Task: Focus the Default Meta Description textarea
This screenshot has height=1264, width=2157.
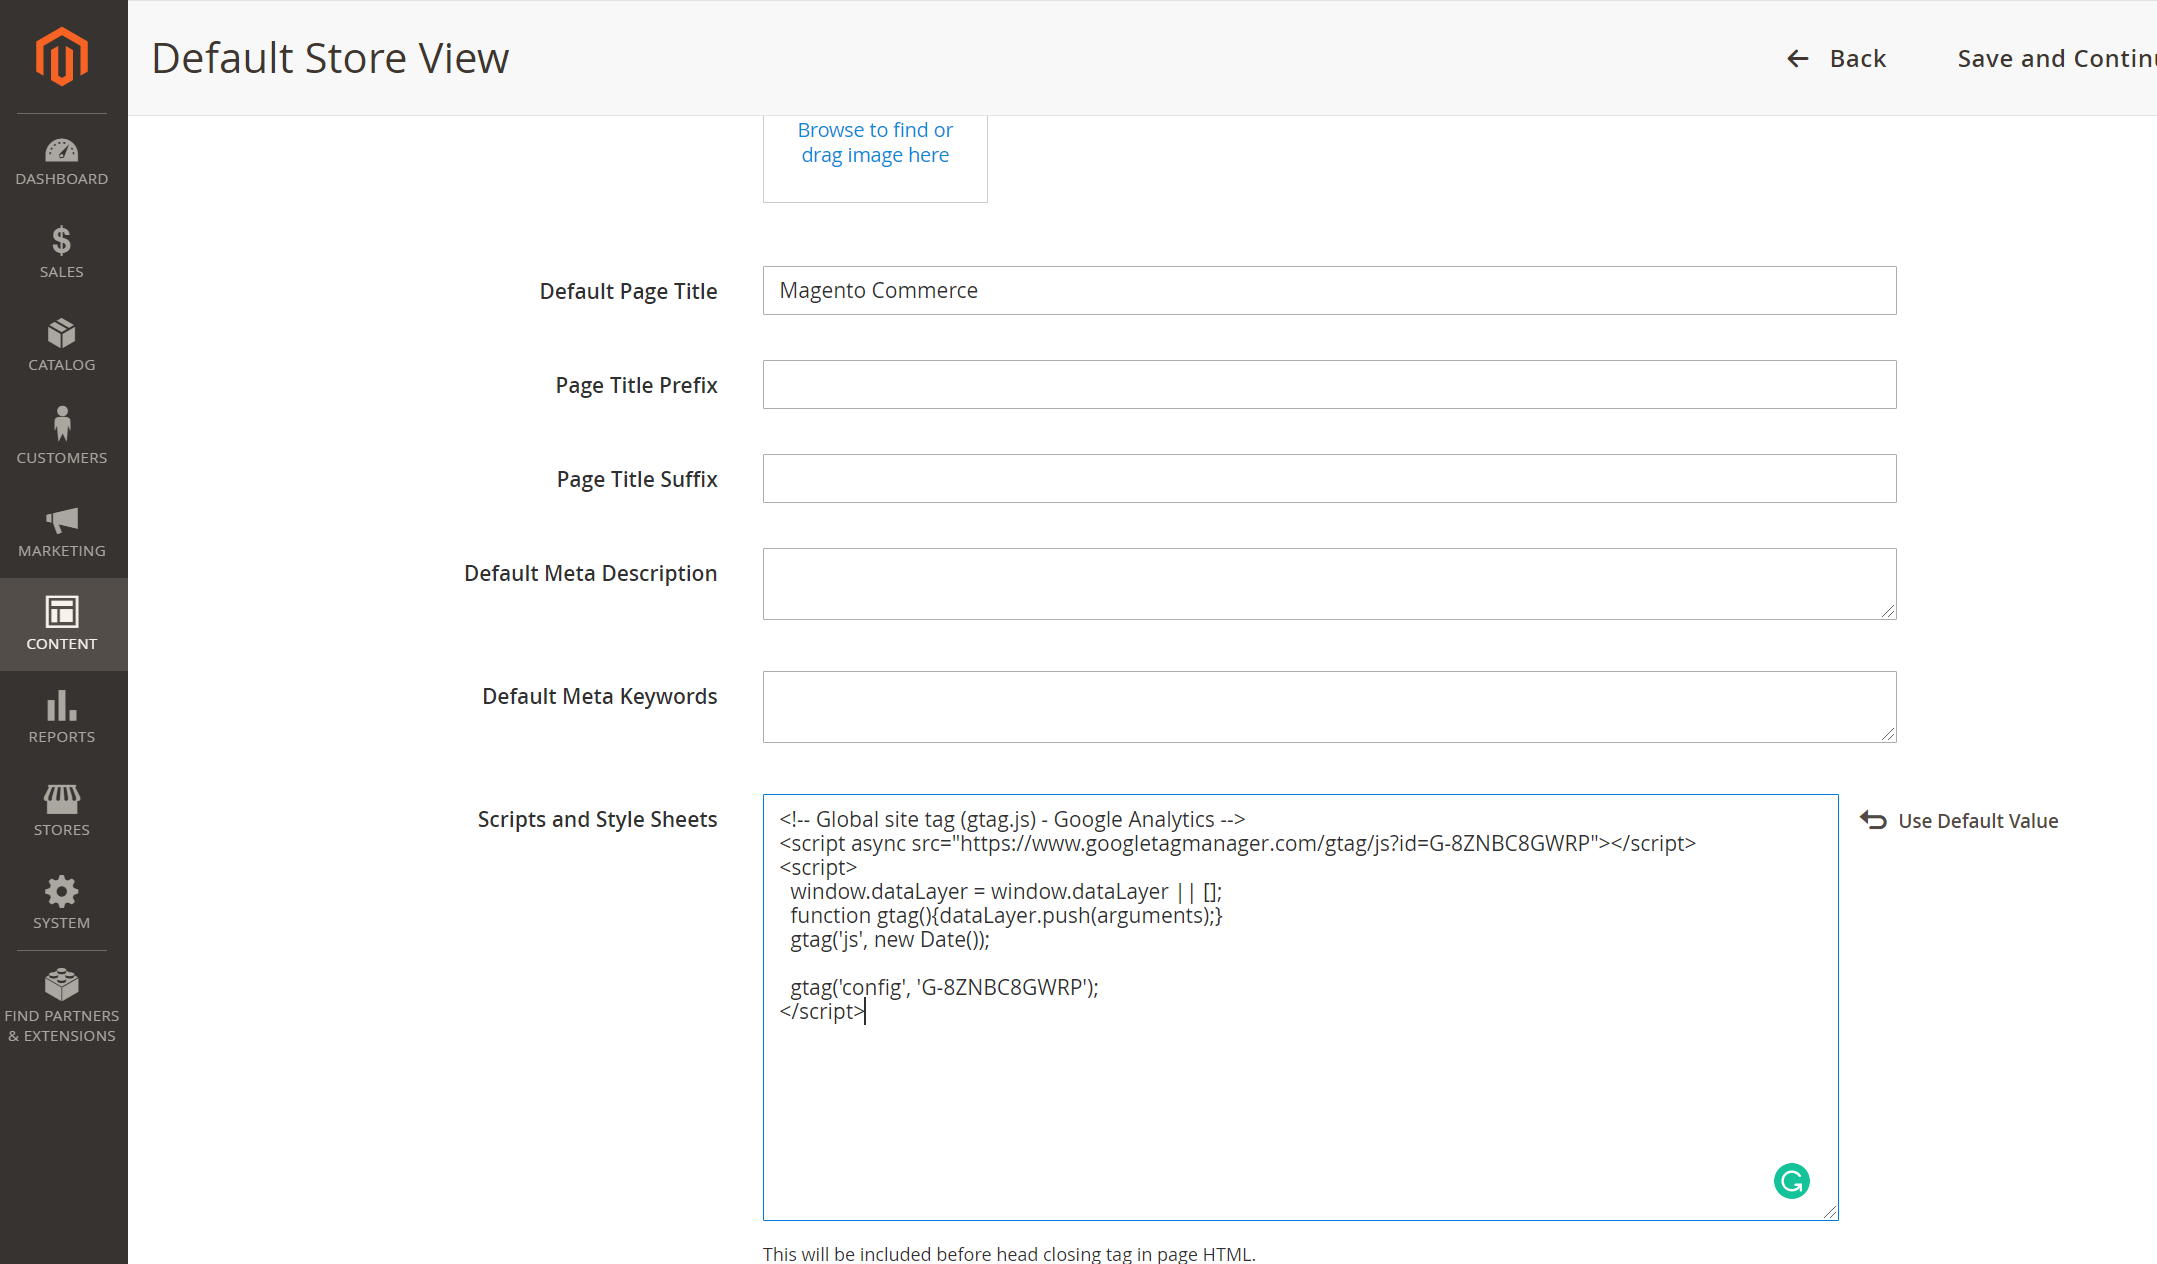Action: [x=1329, y=584]
